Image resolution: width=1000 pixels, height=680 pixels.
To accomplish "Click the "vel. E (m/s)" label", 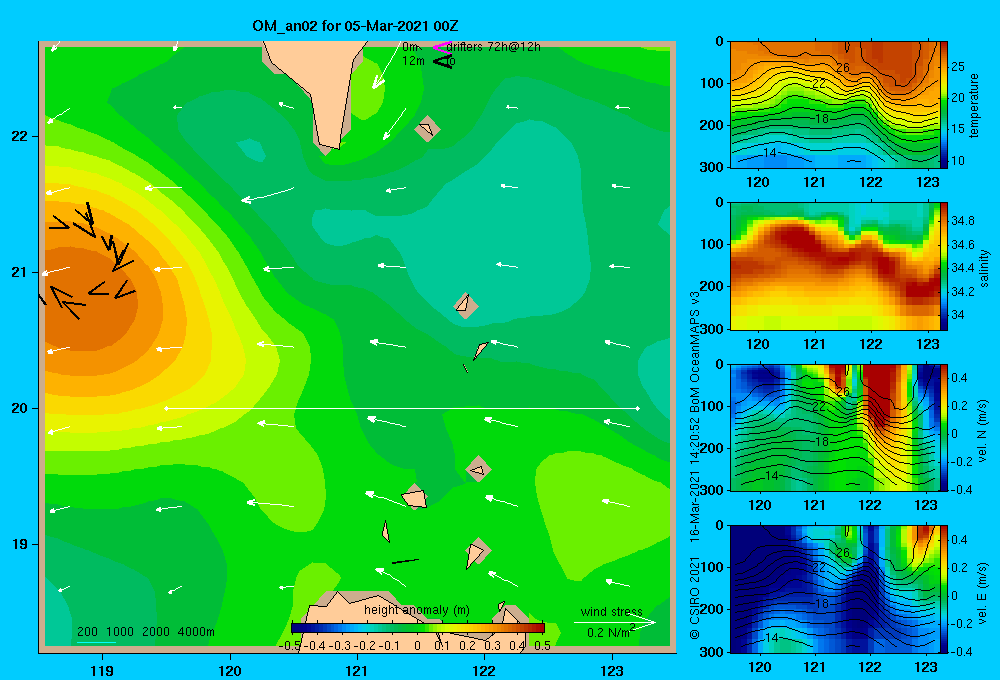I will tap(983, 593).
